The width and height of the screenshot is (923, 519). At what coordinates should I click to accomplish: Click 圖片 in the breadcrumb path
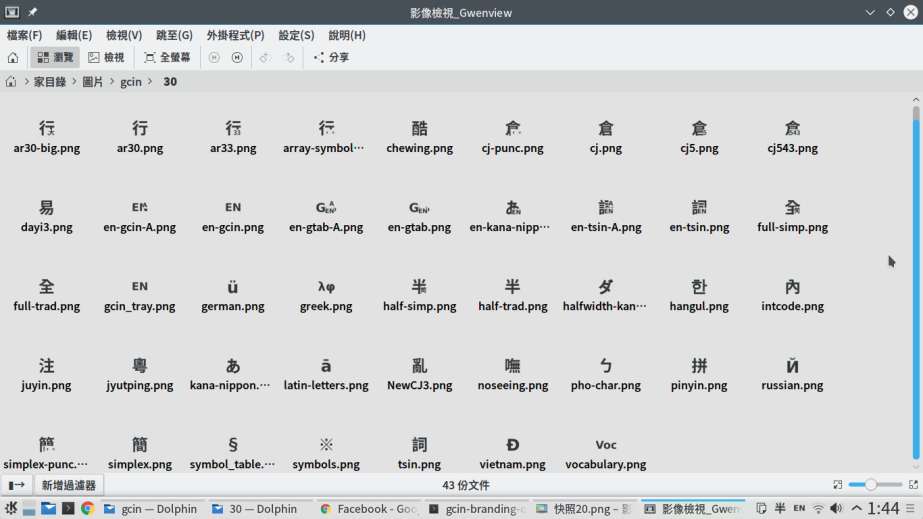[x=92, y=82]
